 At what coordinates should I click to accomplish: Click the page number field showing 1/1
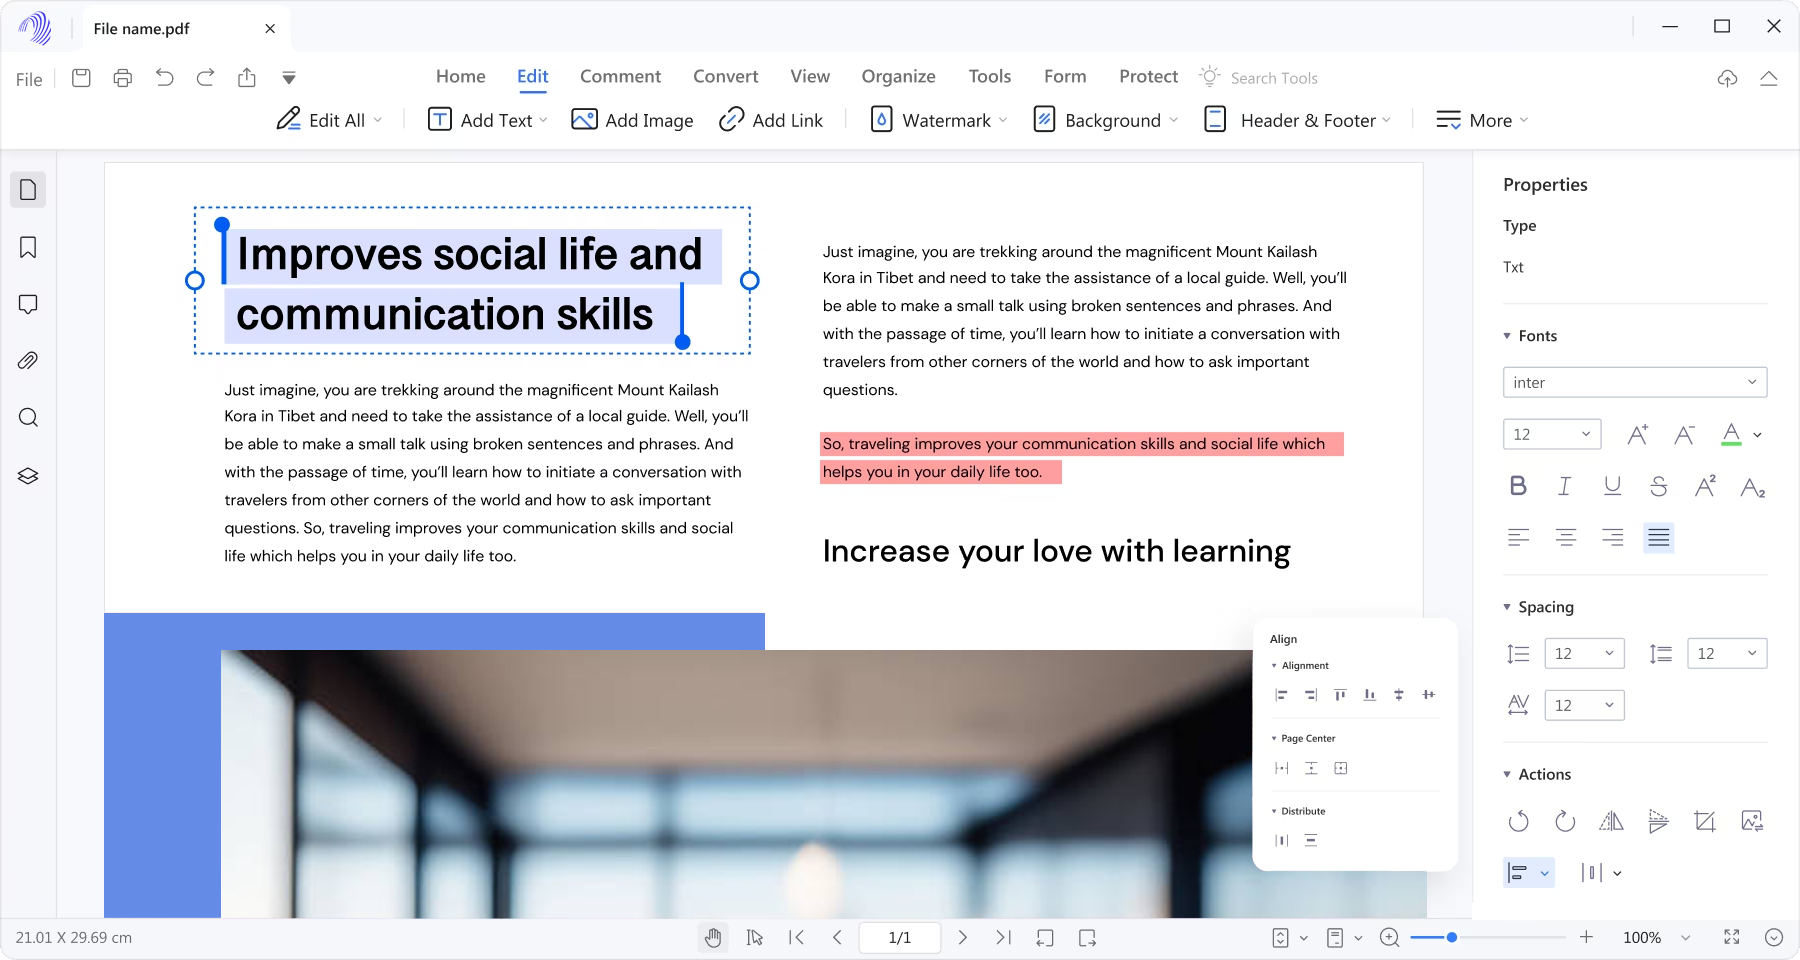(x=899, y=937)
